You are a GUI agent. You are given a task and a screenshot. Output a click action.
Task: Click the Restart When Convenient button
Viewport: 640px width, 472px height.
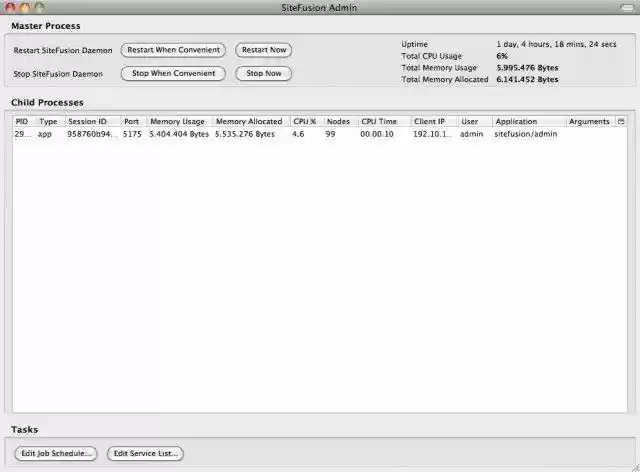pyautogui.click(x=173, y=50)
